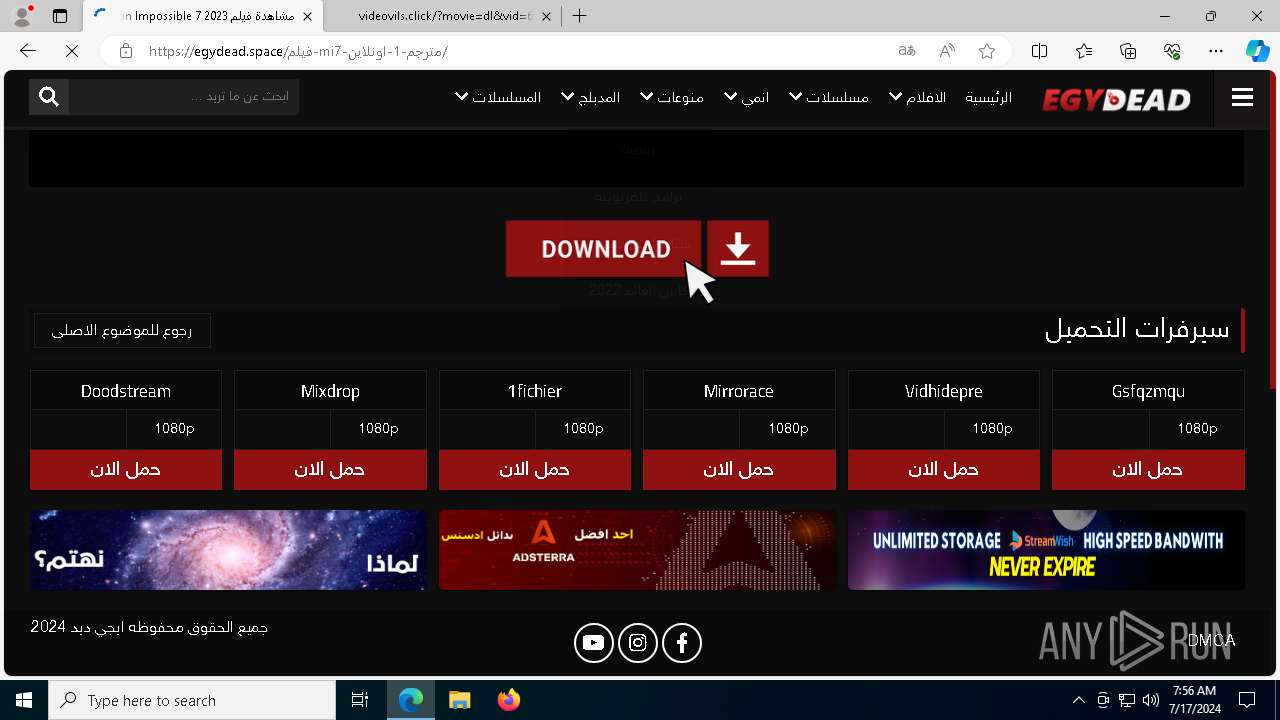This screenshot has width=1280, height=720.
Task: Launch File Explorer from taskbar
Action: click(459, 700)
